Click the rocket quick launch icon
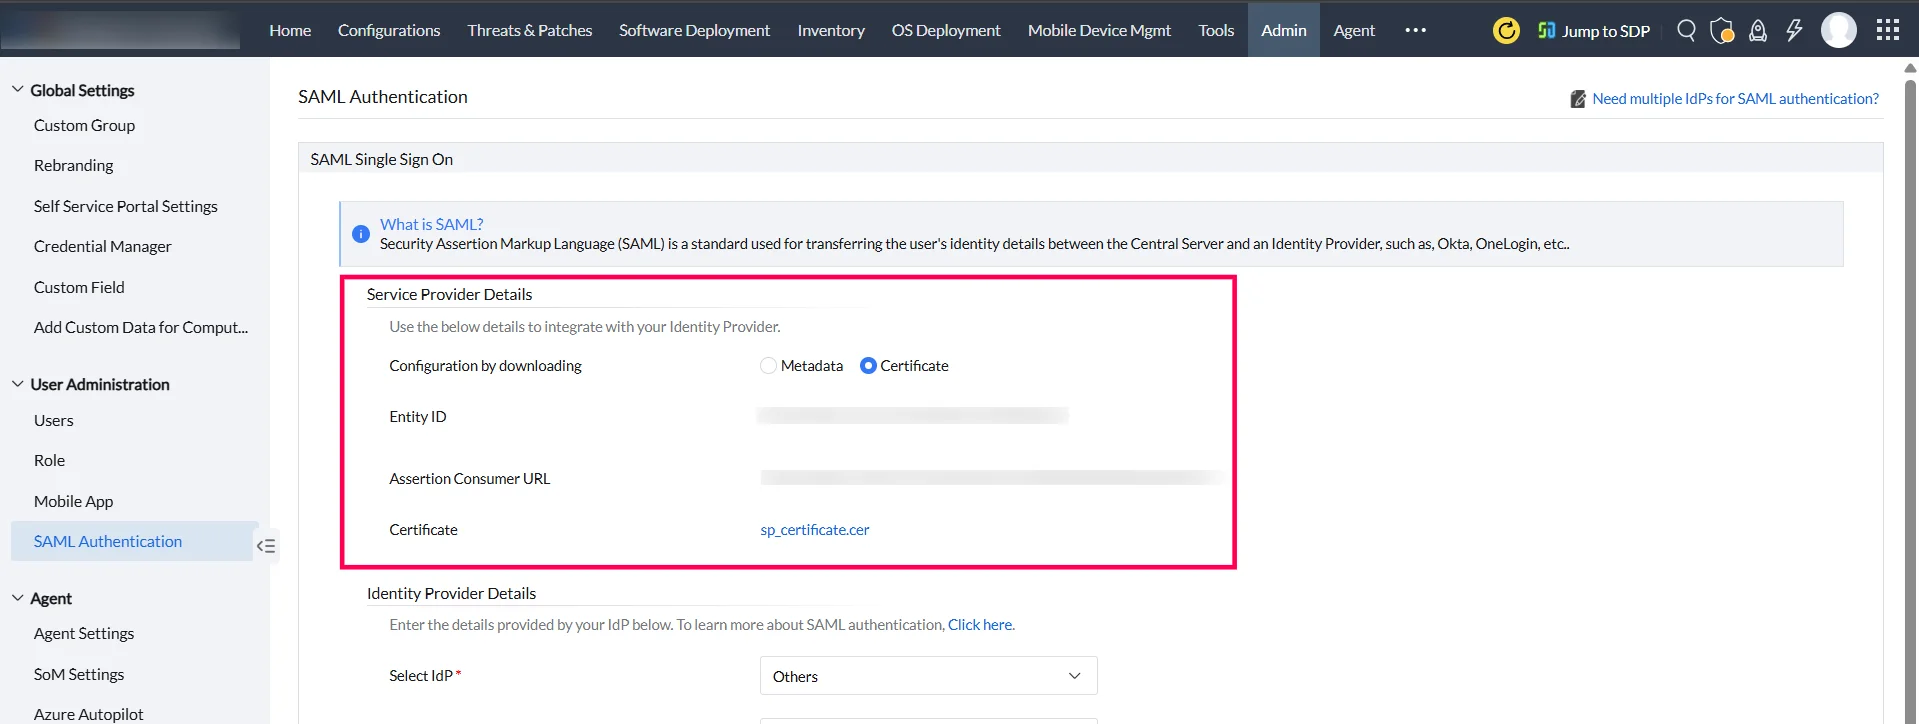 coord(1758,31)
